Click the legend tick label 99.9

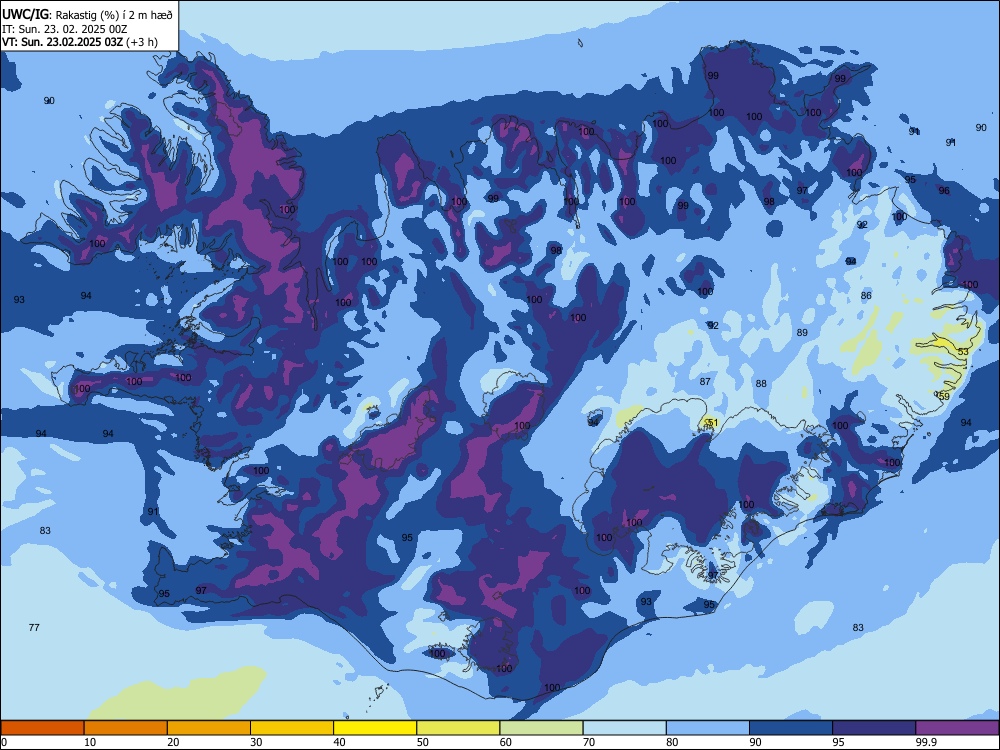tap(926, 742)
